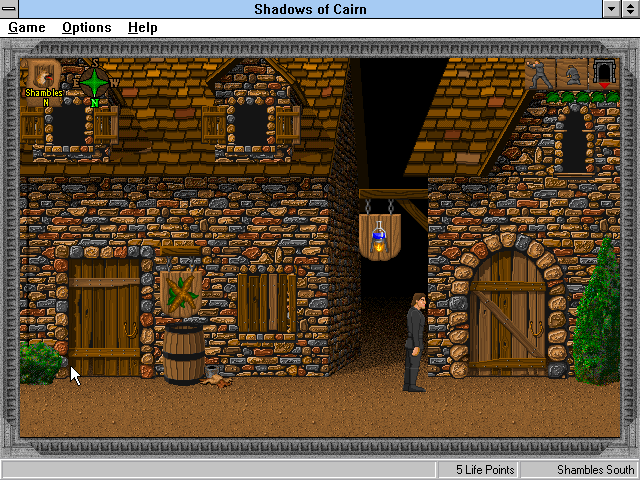Click the arched wooden door on the right
Image resolution: width=640 pixels, height=480 pixels.
point(509,310)
